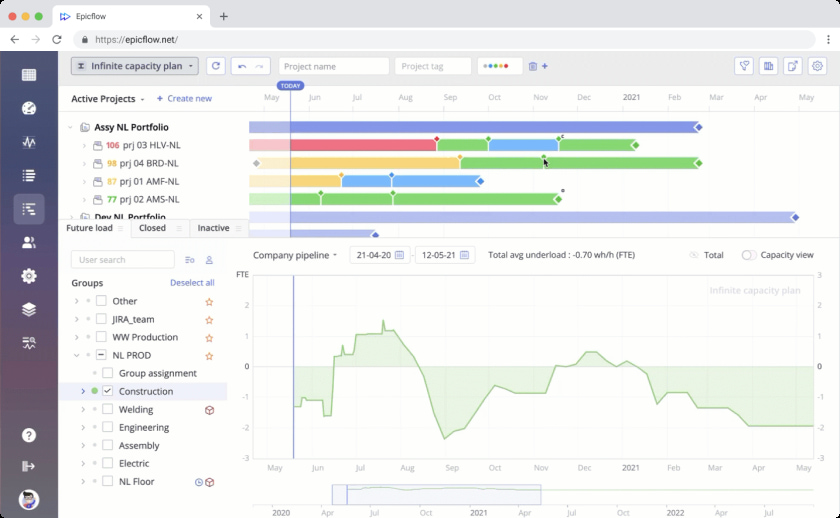Open the colored dots priority filter

(499, 66)
